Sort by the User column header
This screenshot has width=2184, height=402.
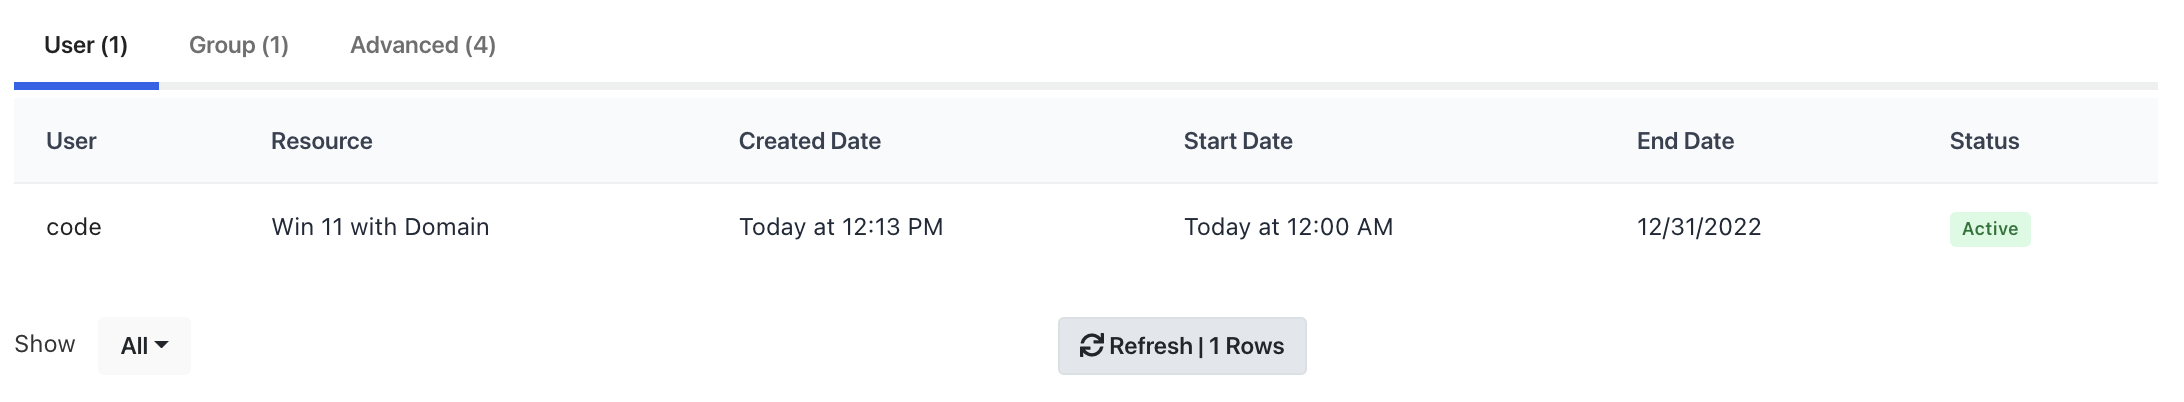pyautogui.click(x=71, y=141)
